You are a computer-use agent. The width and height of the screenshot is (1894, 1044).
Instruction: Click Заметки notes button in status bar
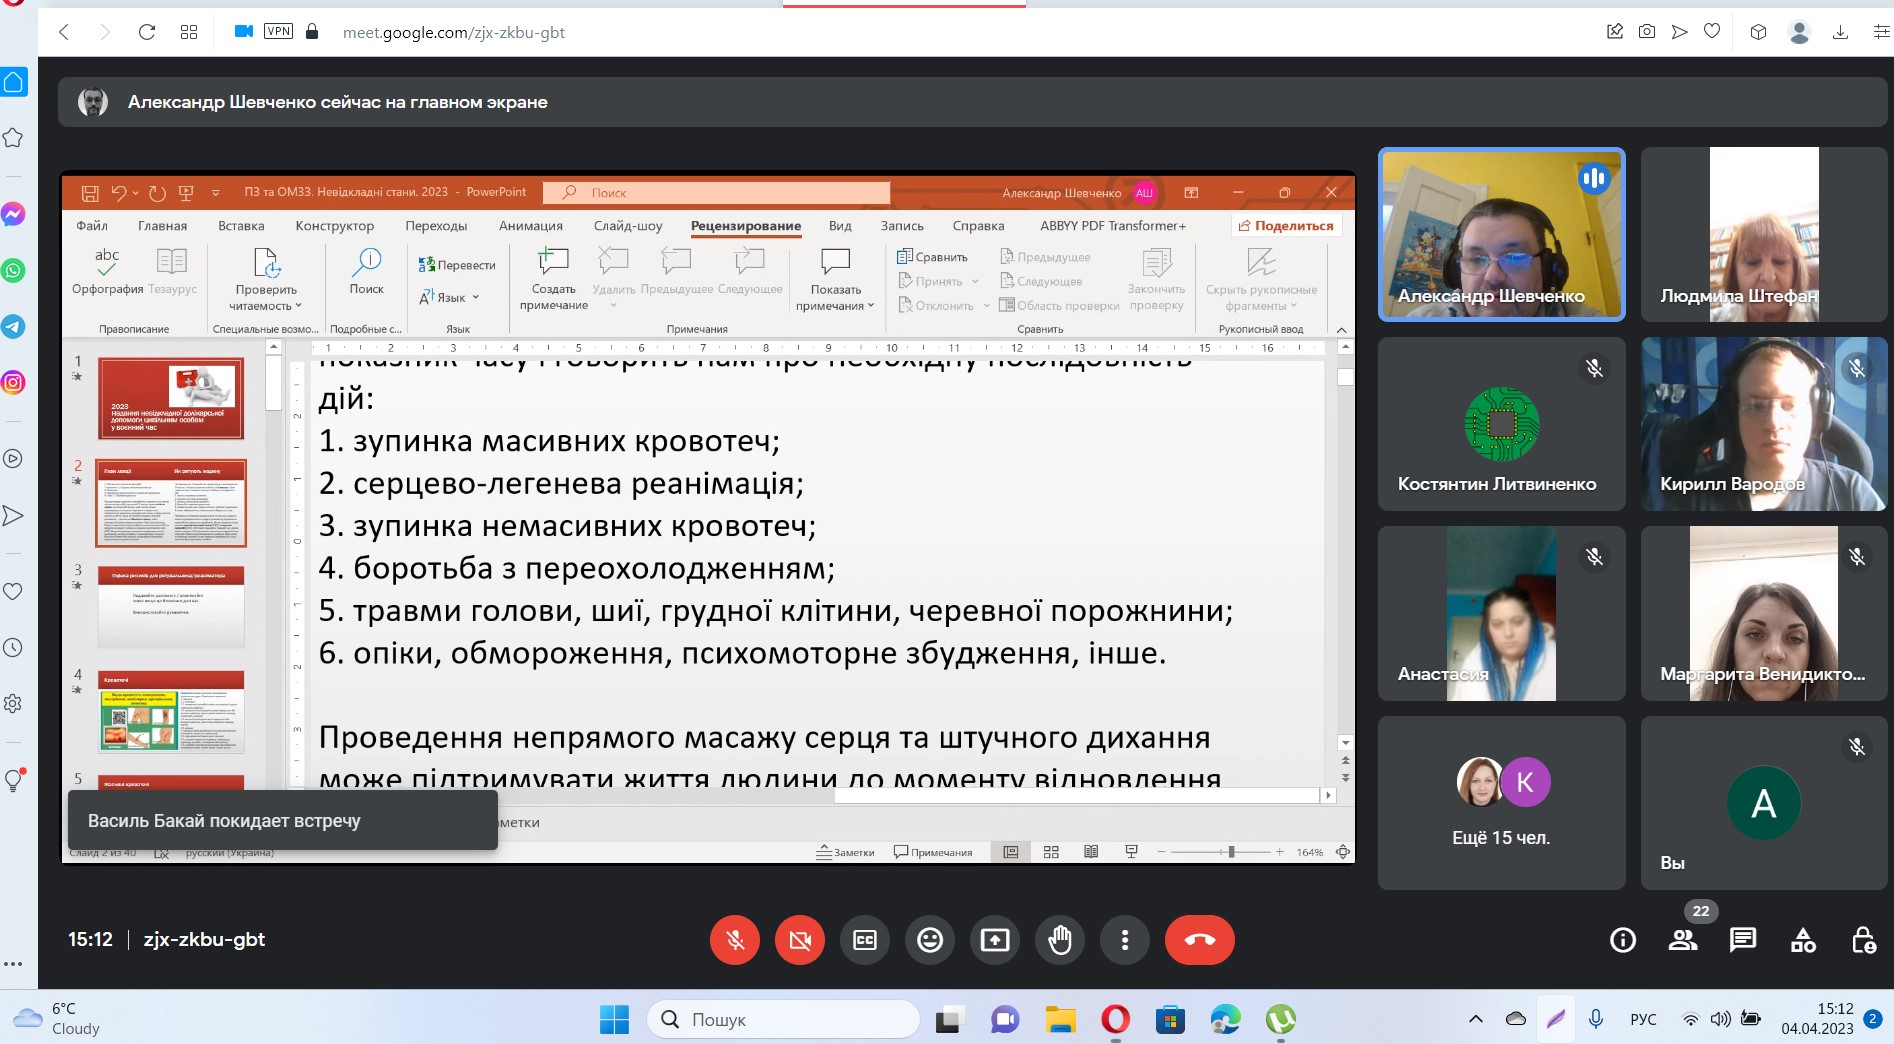click(845, 852)
